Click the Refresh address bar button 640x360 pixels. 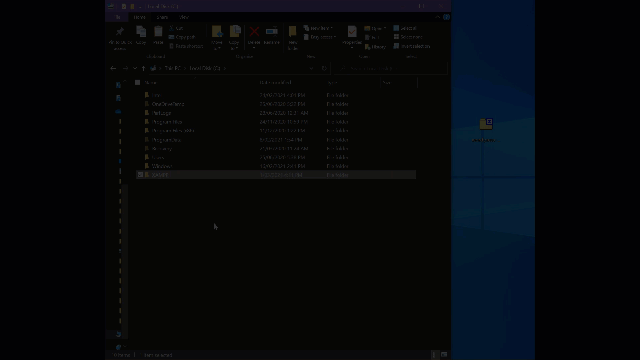pyautogui.click(x=324, y=68)
